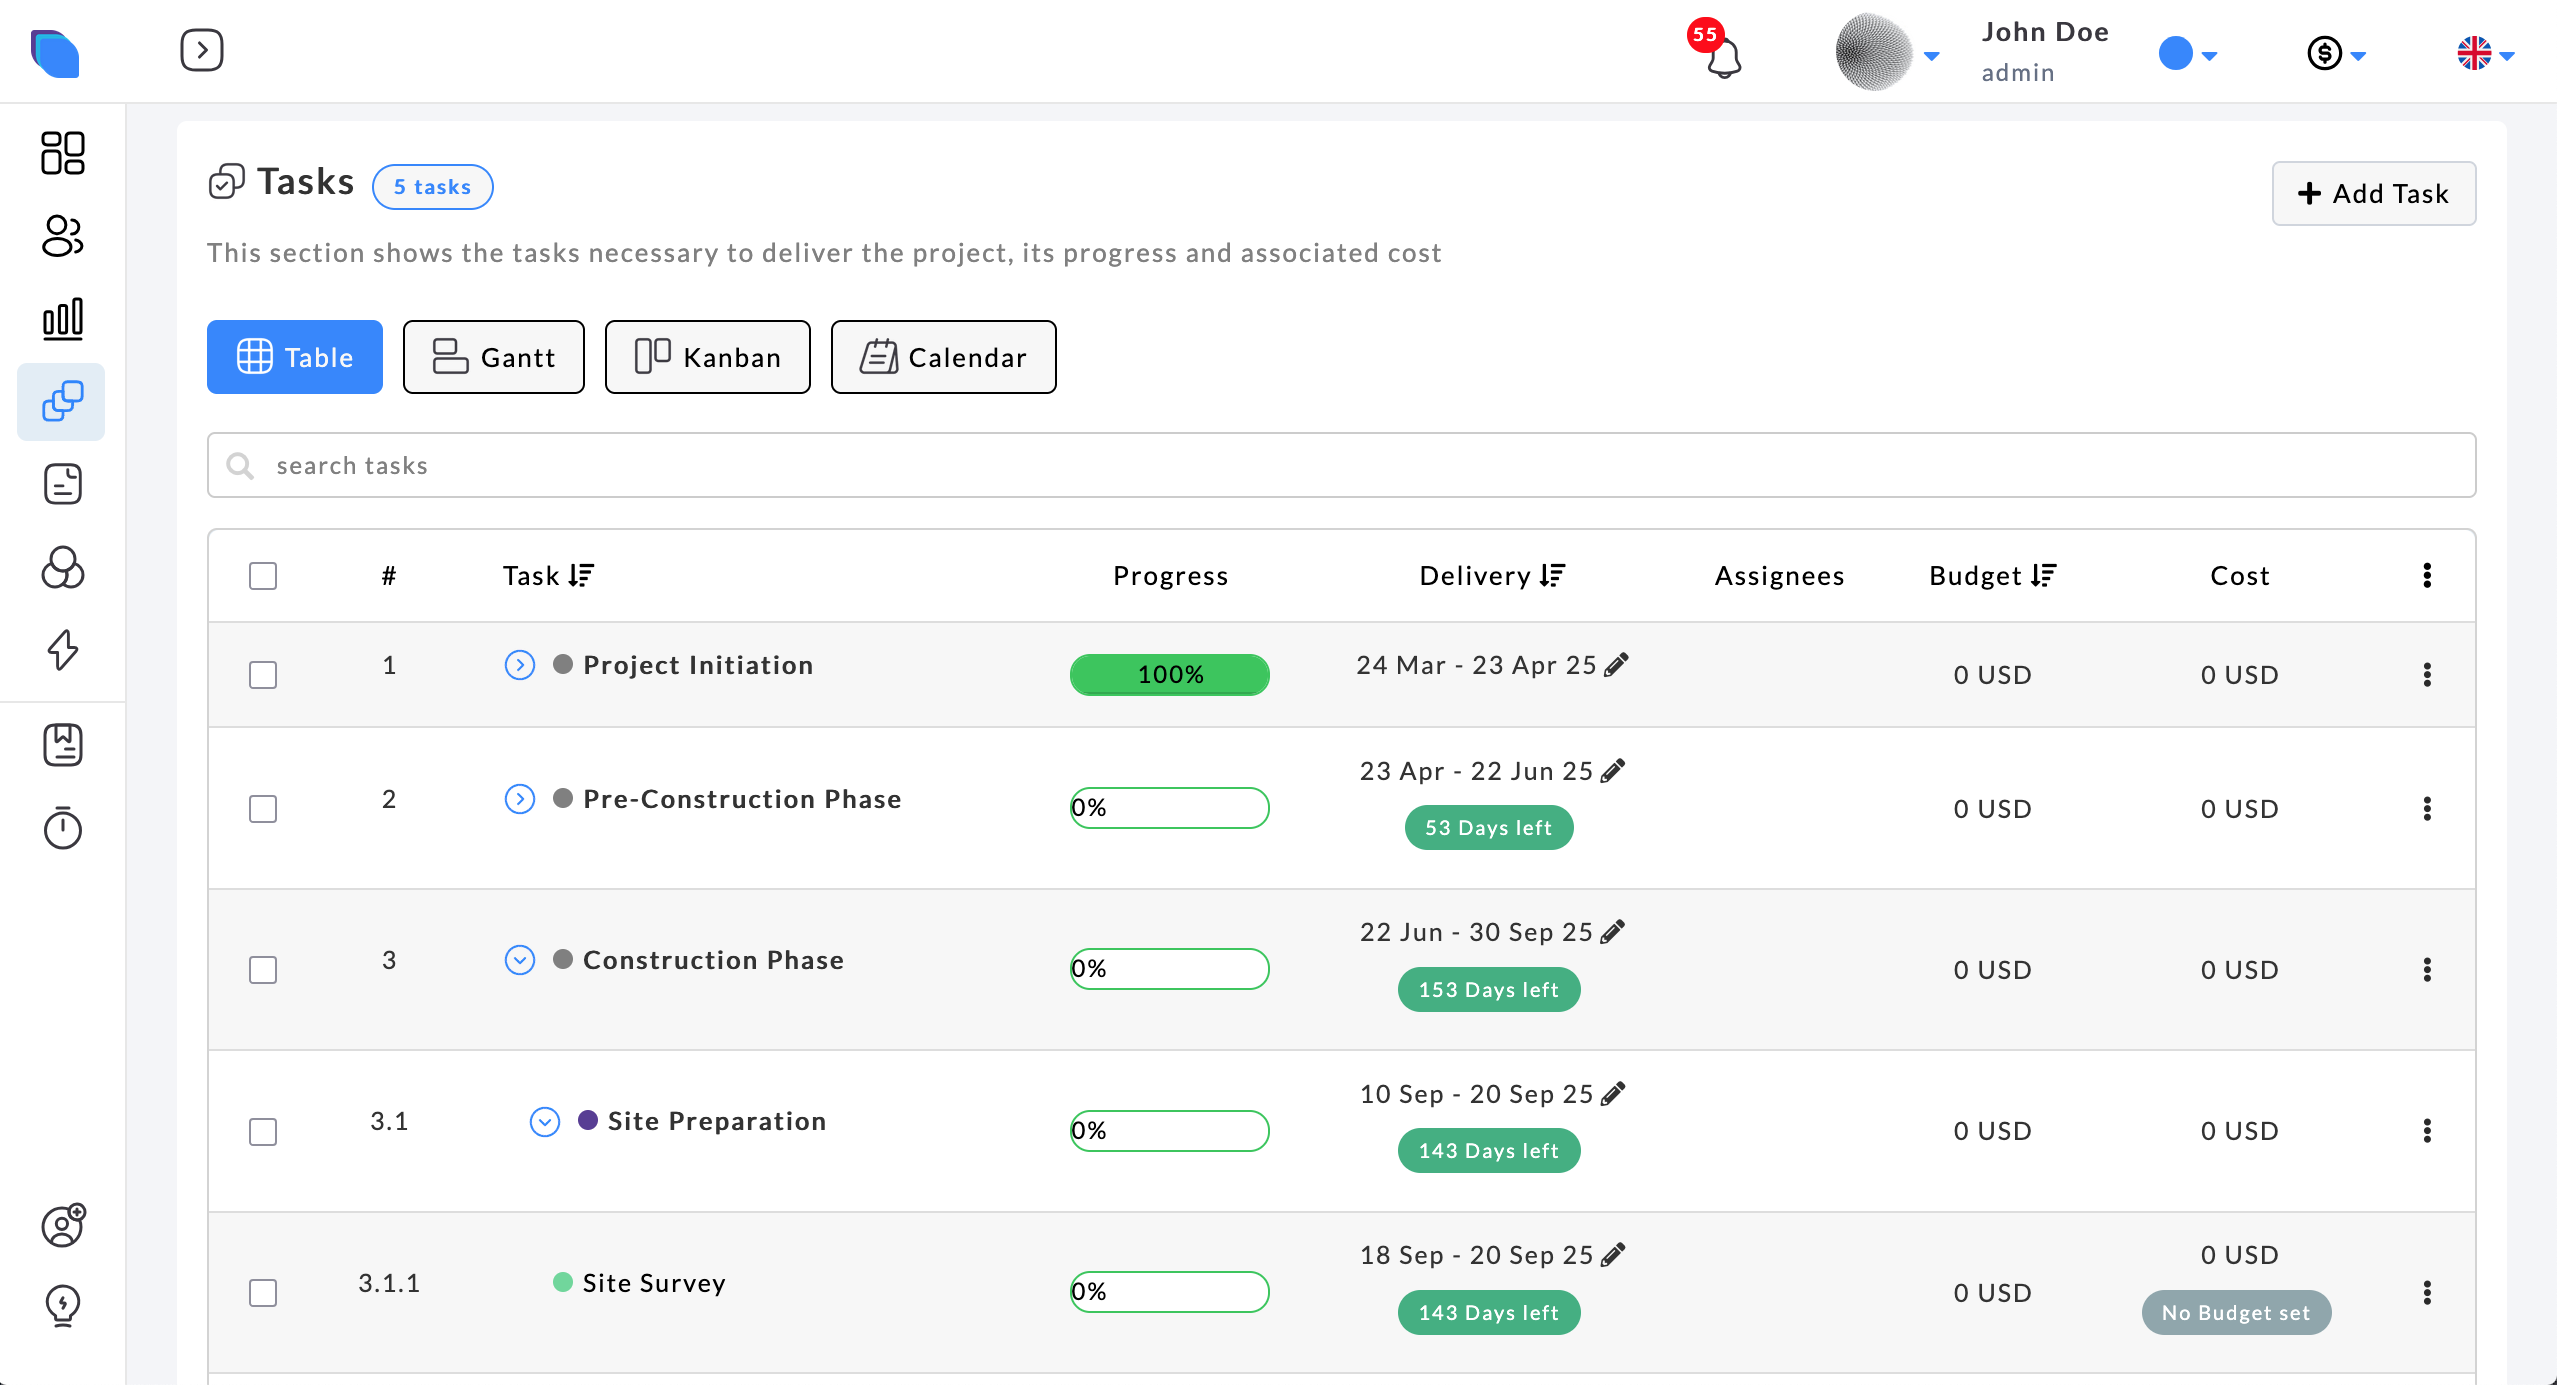This screenshot has width=2557, height=1385.
Task: Click the stopwatch timer icon in sidebar
Action: 62,827
